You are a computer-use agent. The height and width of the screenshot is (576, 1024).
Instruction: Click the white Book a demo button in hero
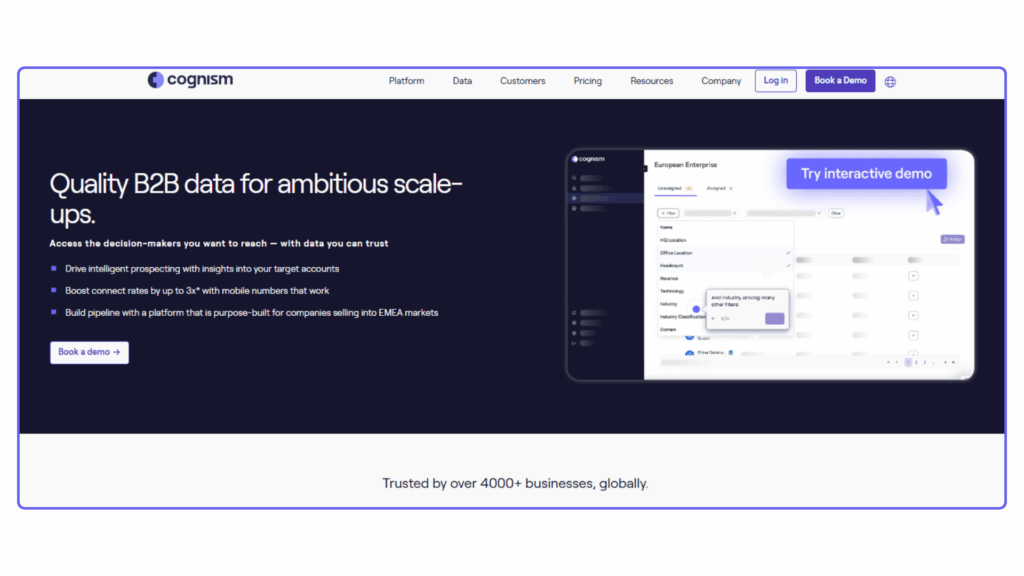tap(89, 352)
